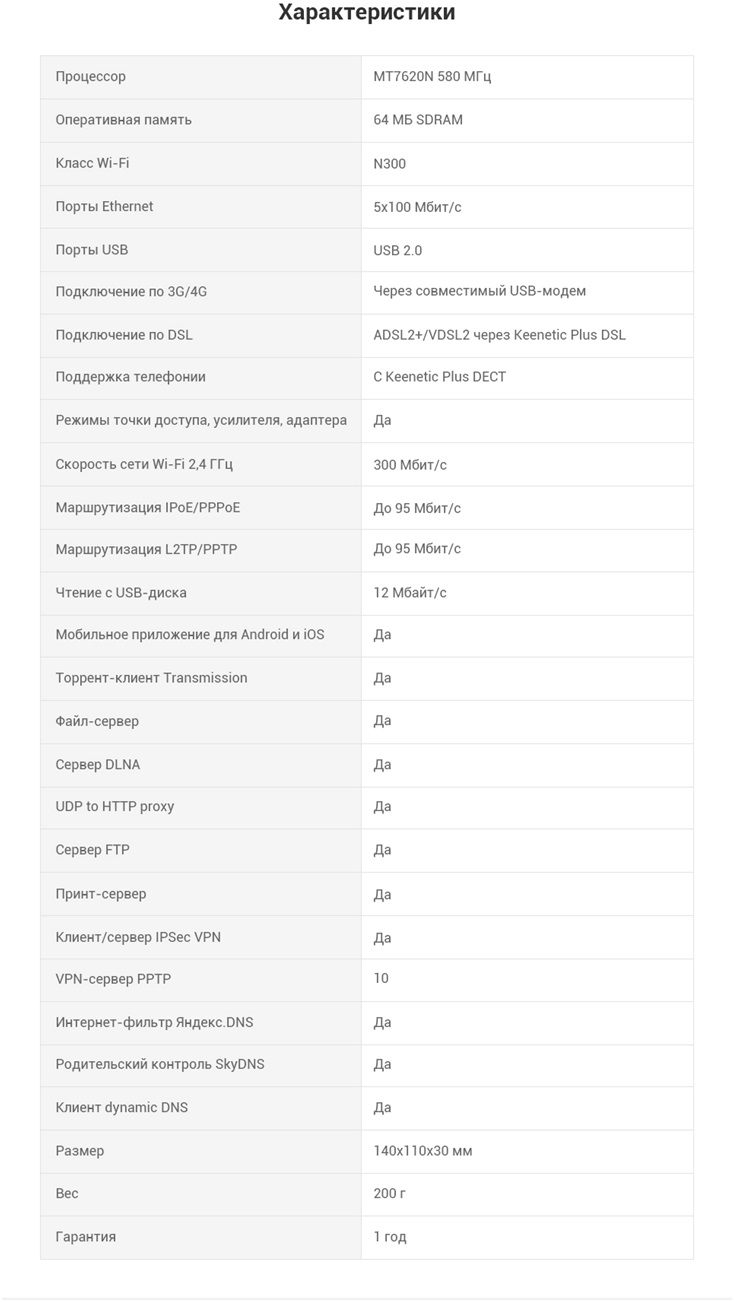The height and width of the screenshot is (1302, 734).
Task: Select the Процессор row label
Action: click(91, 77)
